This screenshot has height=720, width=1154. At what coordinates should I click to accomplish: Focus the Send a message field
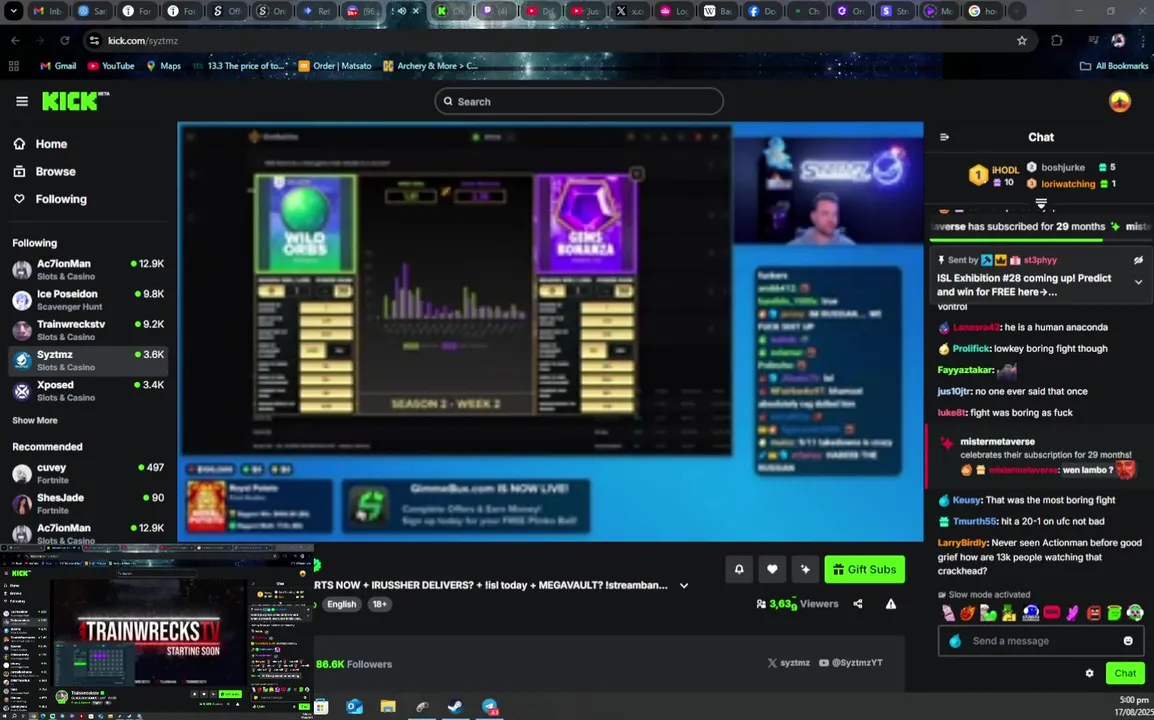(1041, 640)
